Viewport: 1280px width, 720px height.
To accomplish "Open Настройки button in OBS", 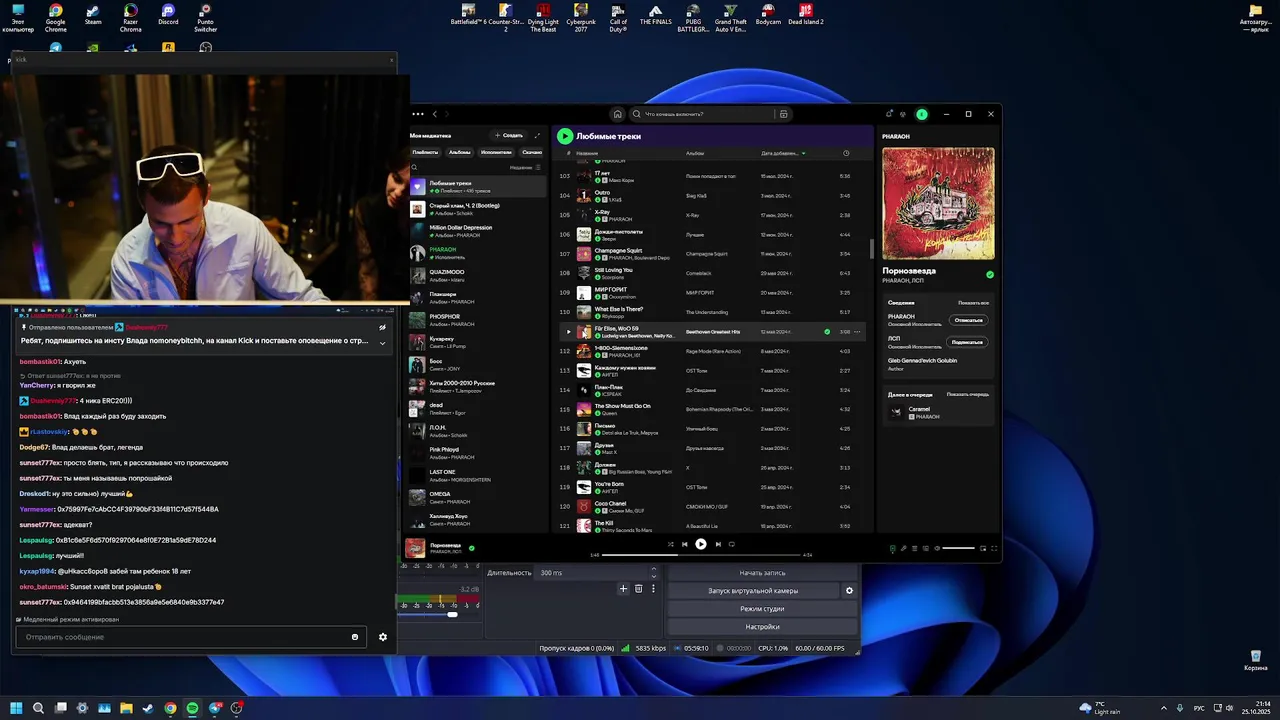I will [x=762, y=627].
